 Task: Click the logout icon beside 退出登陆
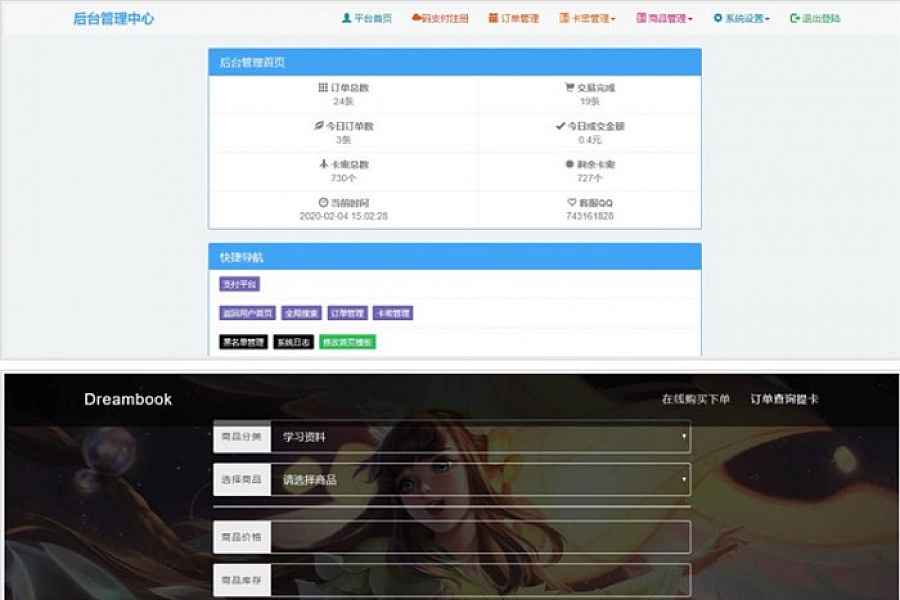pyautogui.click(x=795, y=18)
